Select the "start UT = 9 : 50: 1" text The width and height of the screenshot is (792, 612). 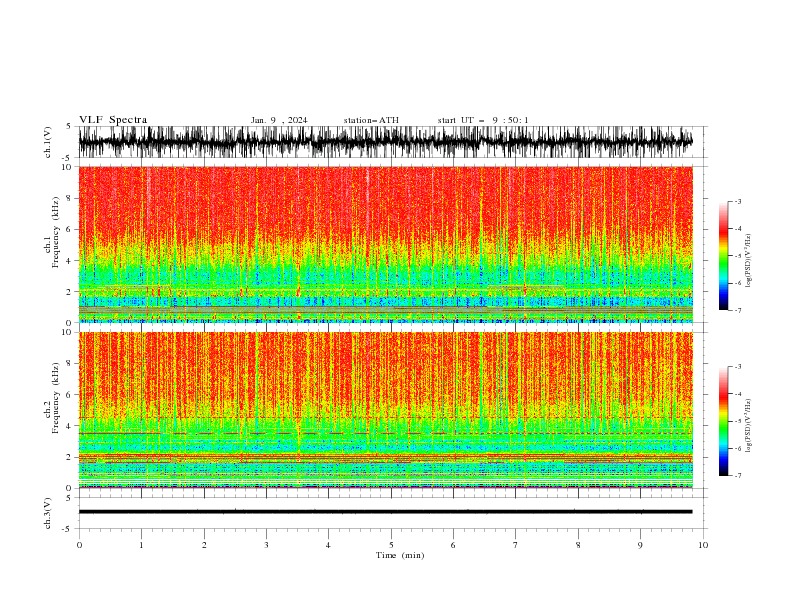483,120
